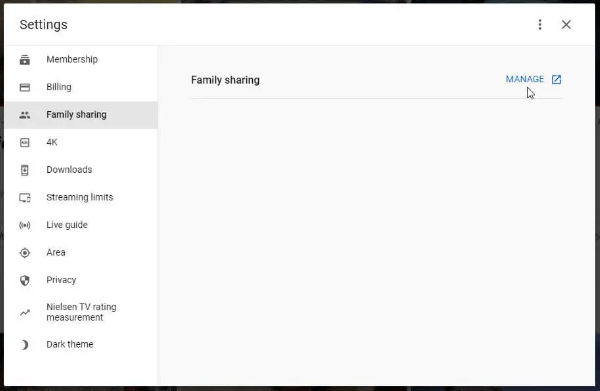Click the Live guide broadcast icon

[x=25, y=225]
